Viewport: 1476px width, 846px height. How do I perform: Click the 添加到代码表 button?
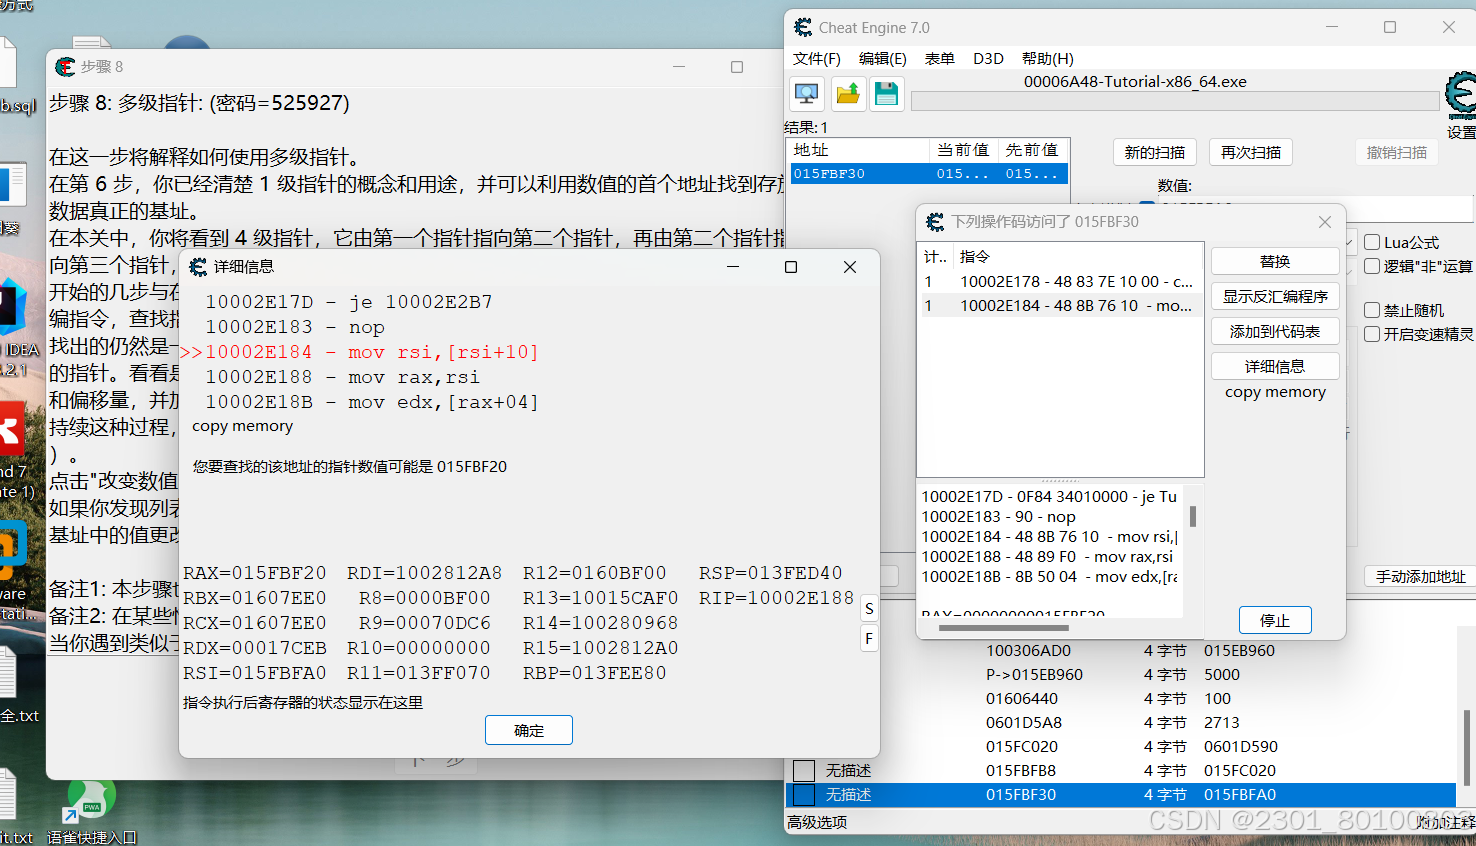[x=1275, y=331]
